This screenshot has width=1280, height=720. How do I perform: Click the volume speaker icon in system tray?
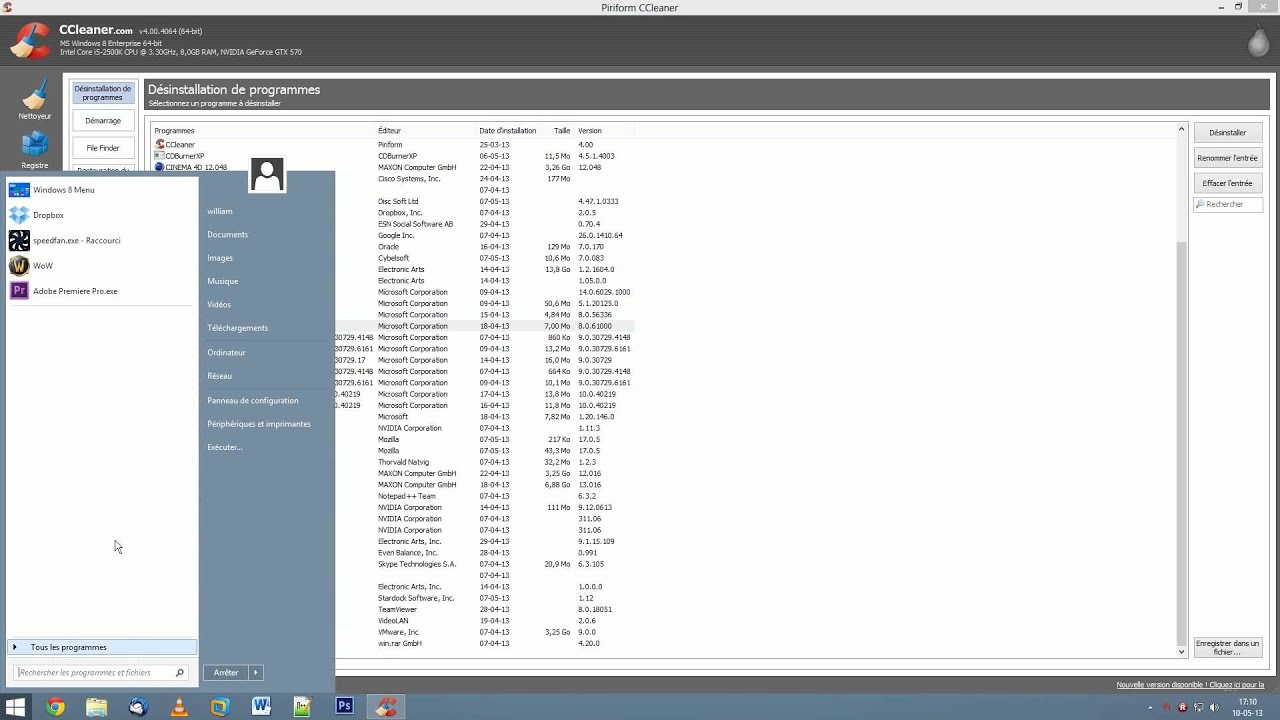click(x=1217, y=707)
